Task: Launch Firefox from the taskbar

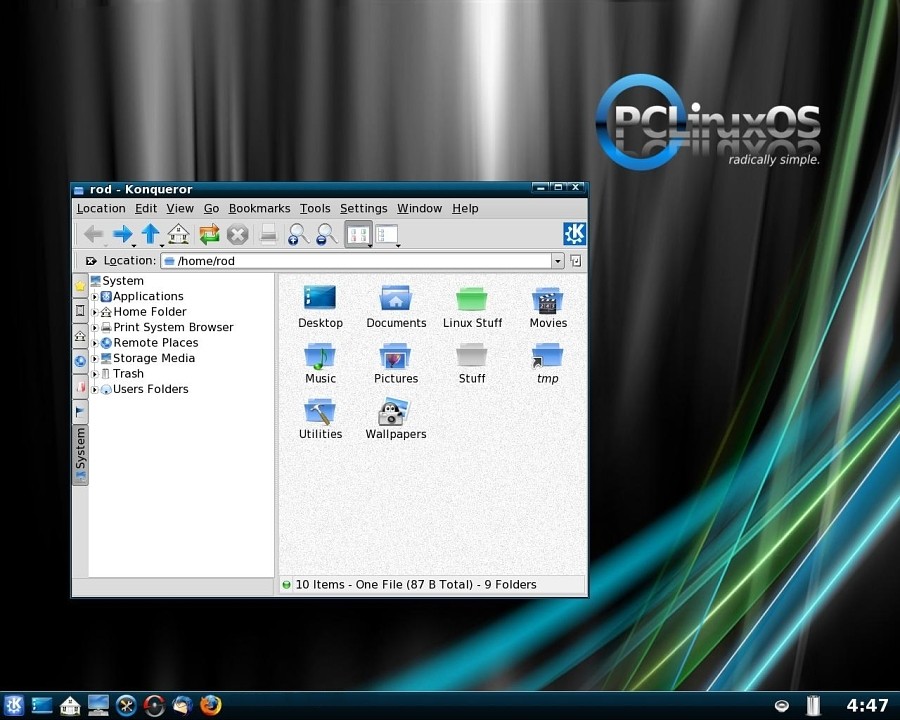Action: 211,705
